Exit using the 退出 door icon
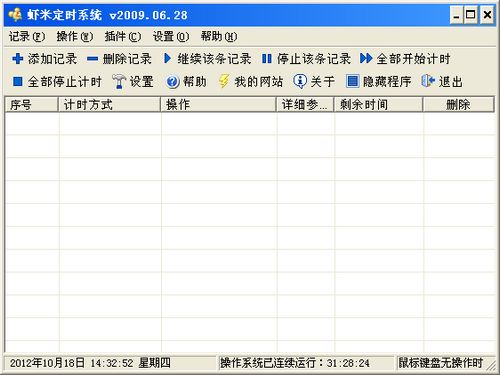This screenshot has width=500, height=375. [428, 81]
